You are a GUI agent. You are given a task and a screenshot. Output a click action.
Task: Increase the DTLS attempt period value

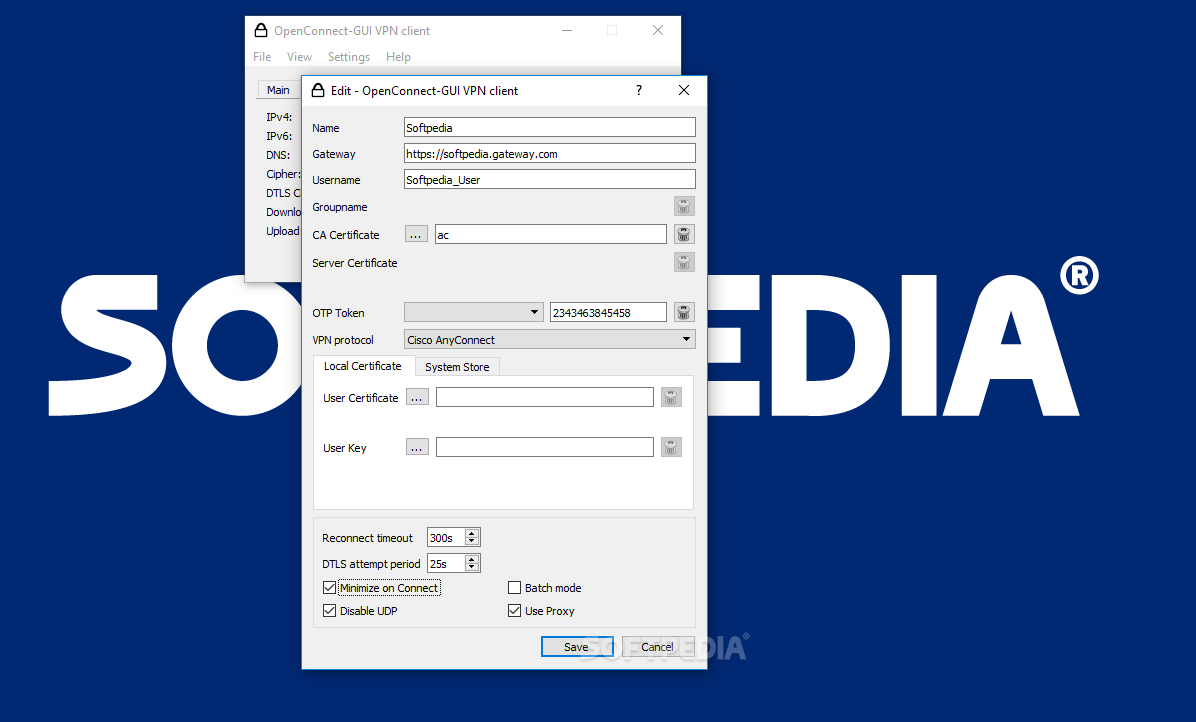[x=472, y=559]
